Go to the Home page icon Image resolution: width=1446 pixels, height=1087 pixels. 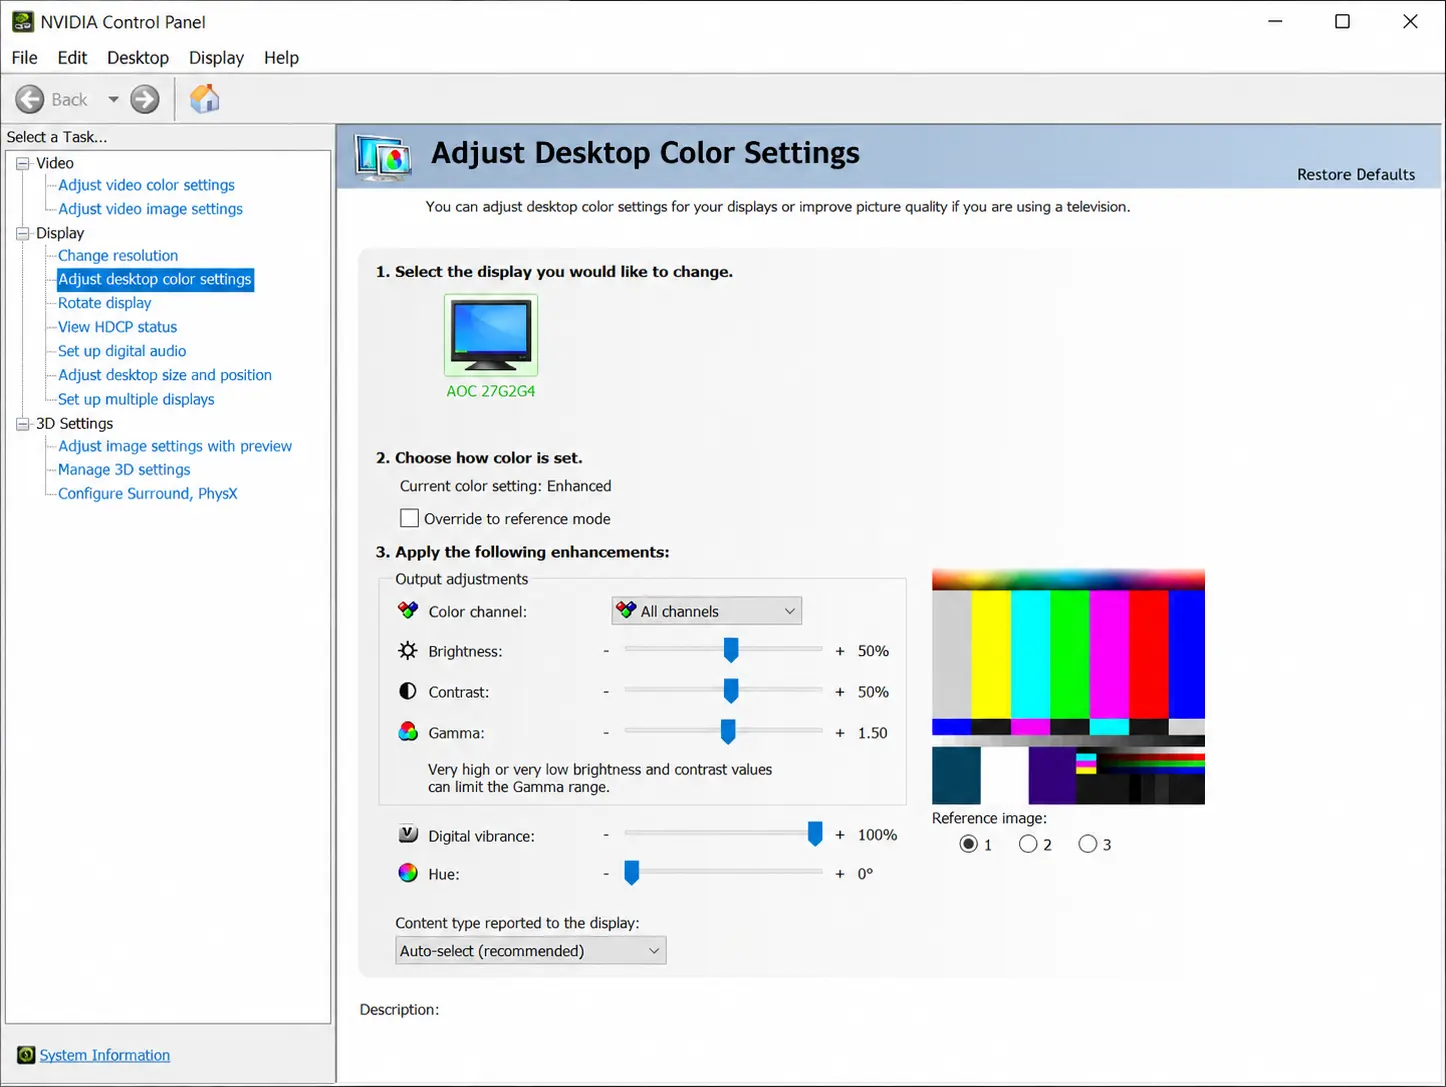(x=204, y=98)
